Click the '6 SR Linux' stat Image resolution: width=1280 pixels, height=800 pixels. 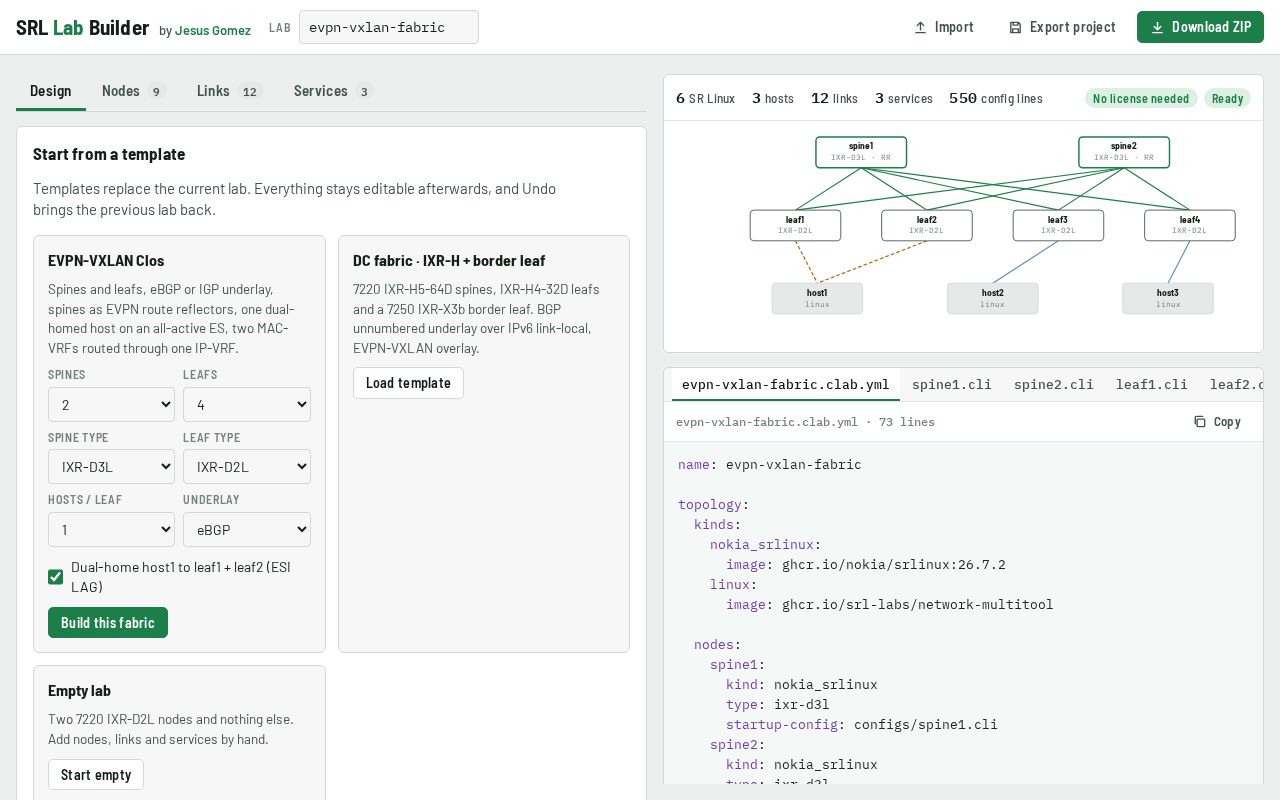pos(706,98)
